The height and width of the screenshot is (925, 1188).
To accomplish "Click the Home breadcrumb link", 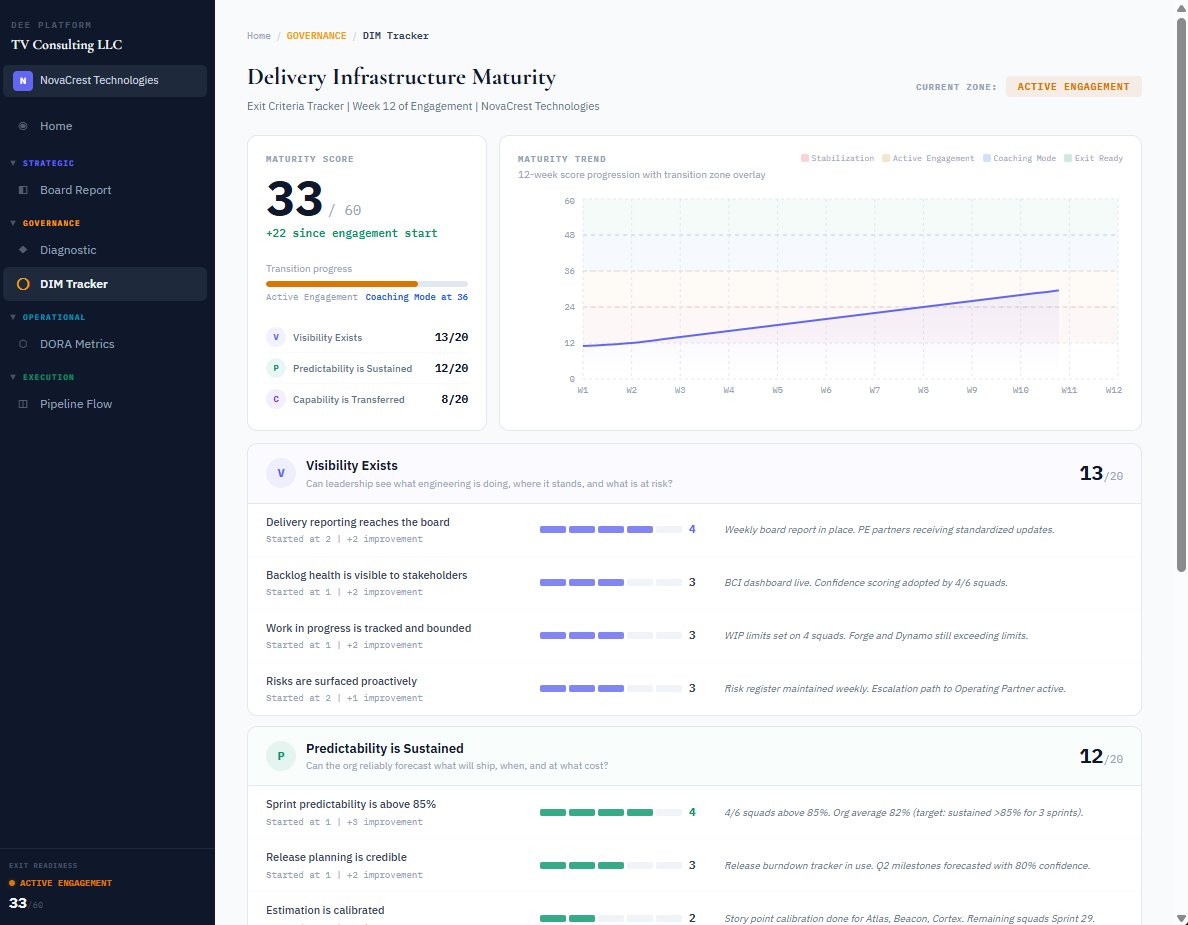I will click(258, 36).
